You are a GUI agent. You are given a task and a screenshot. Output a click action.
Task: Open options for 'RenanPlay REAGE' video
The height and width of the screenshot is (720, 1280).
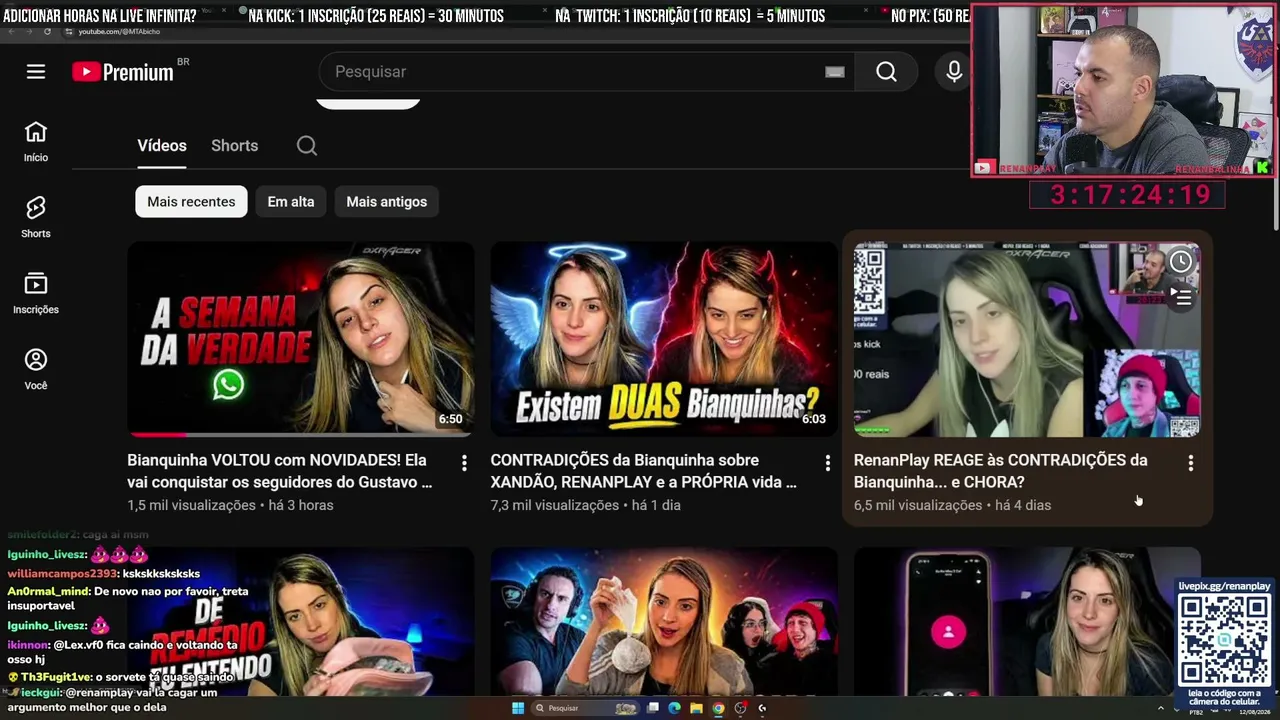tap(1190, 463)
